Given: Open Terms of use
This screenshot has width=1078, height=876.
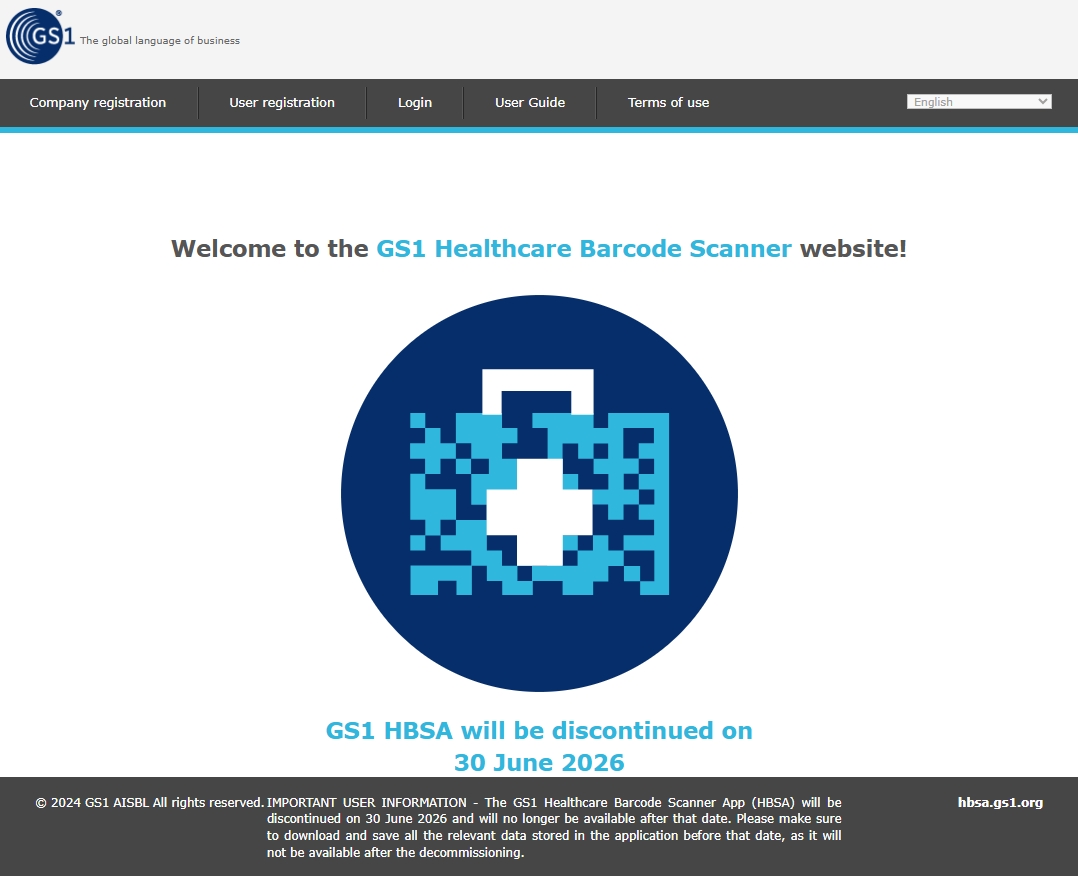Looking at the screenshot, I should point(668,102).
